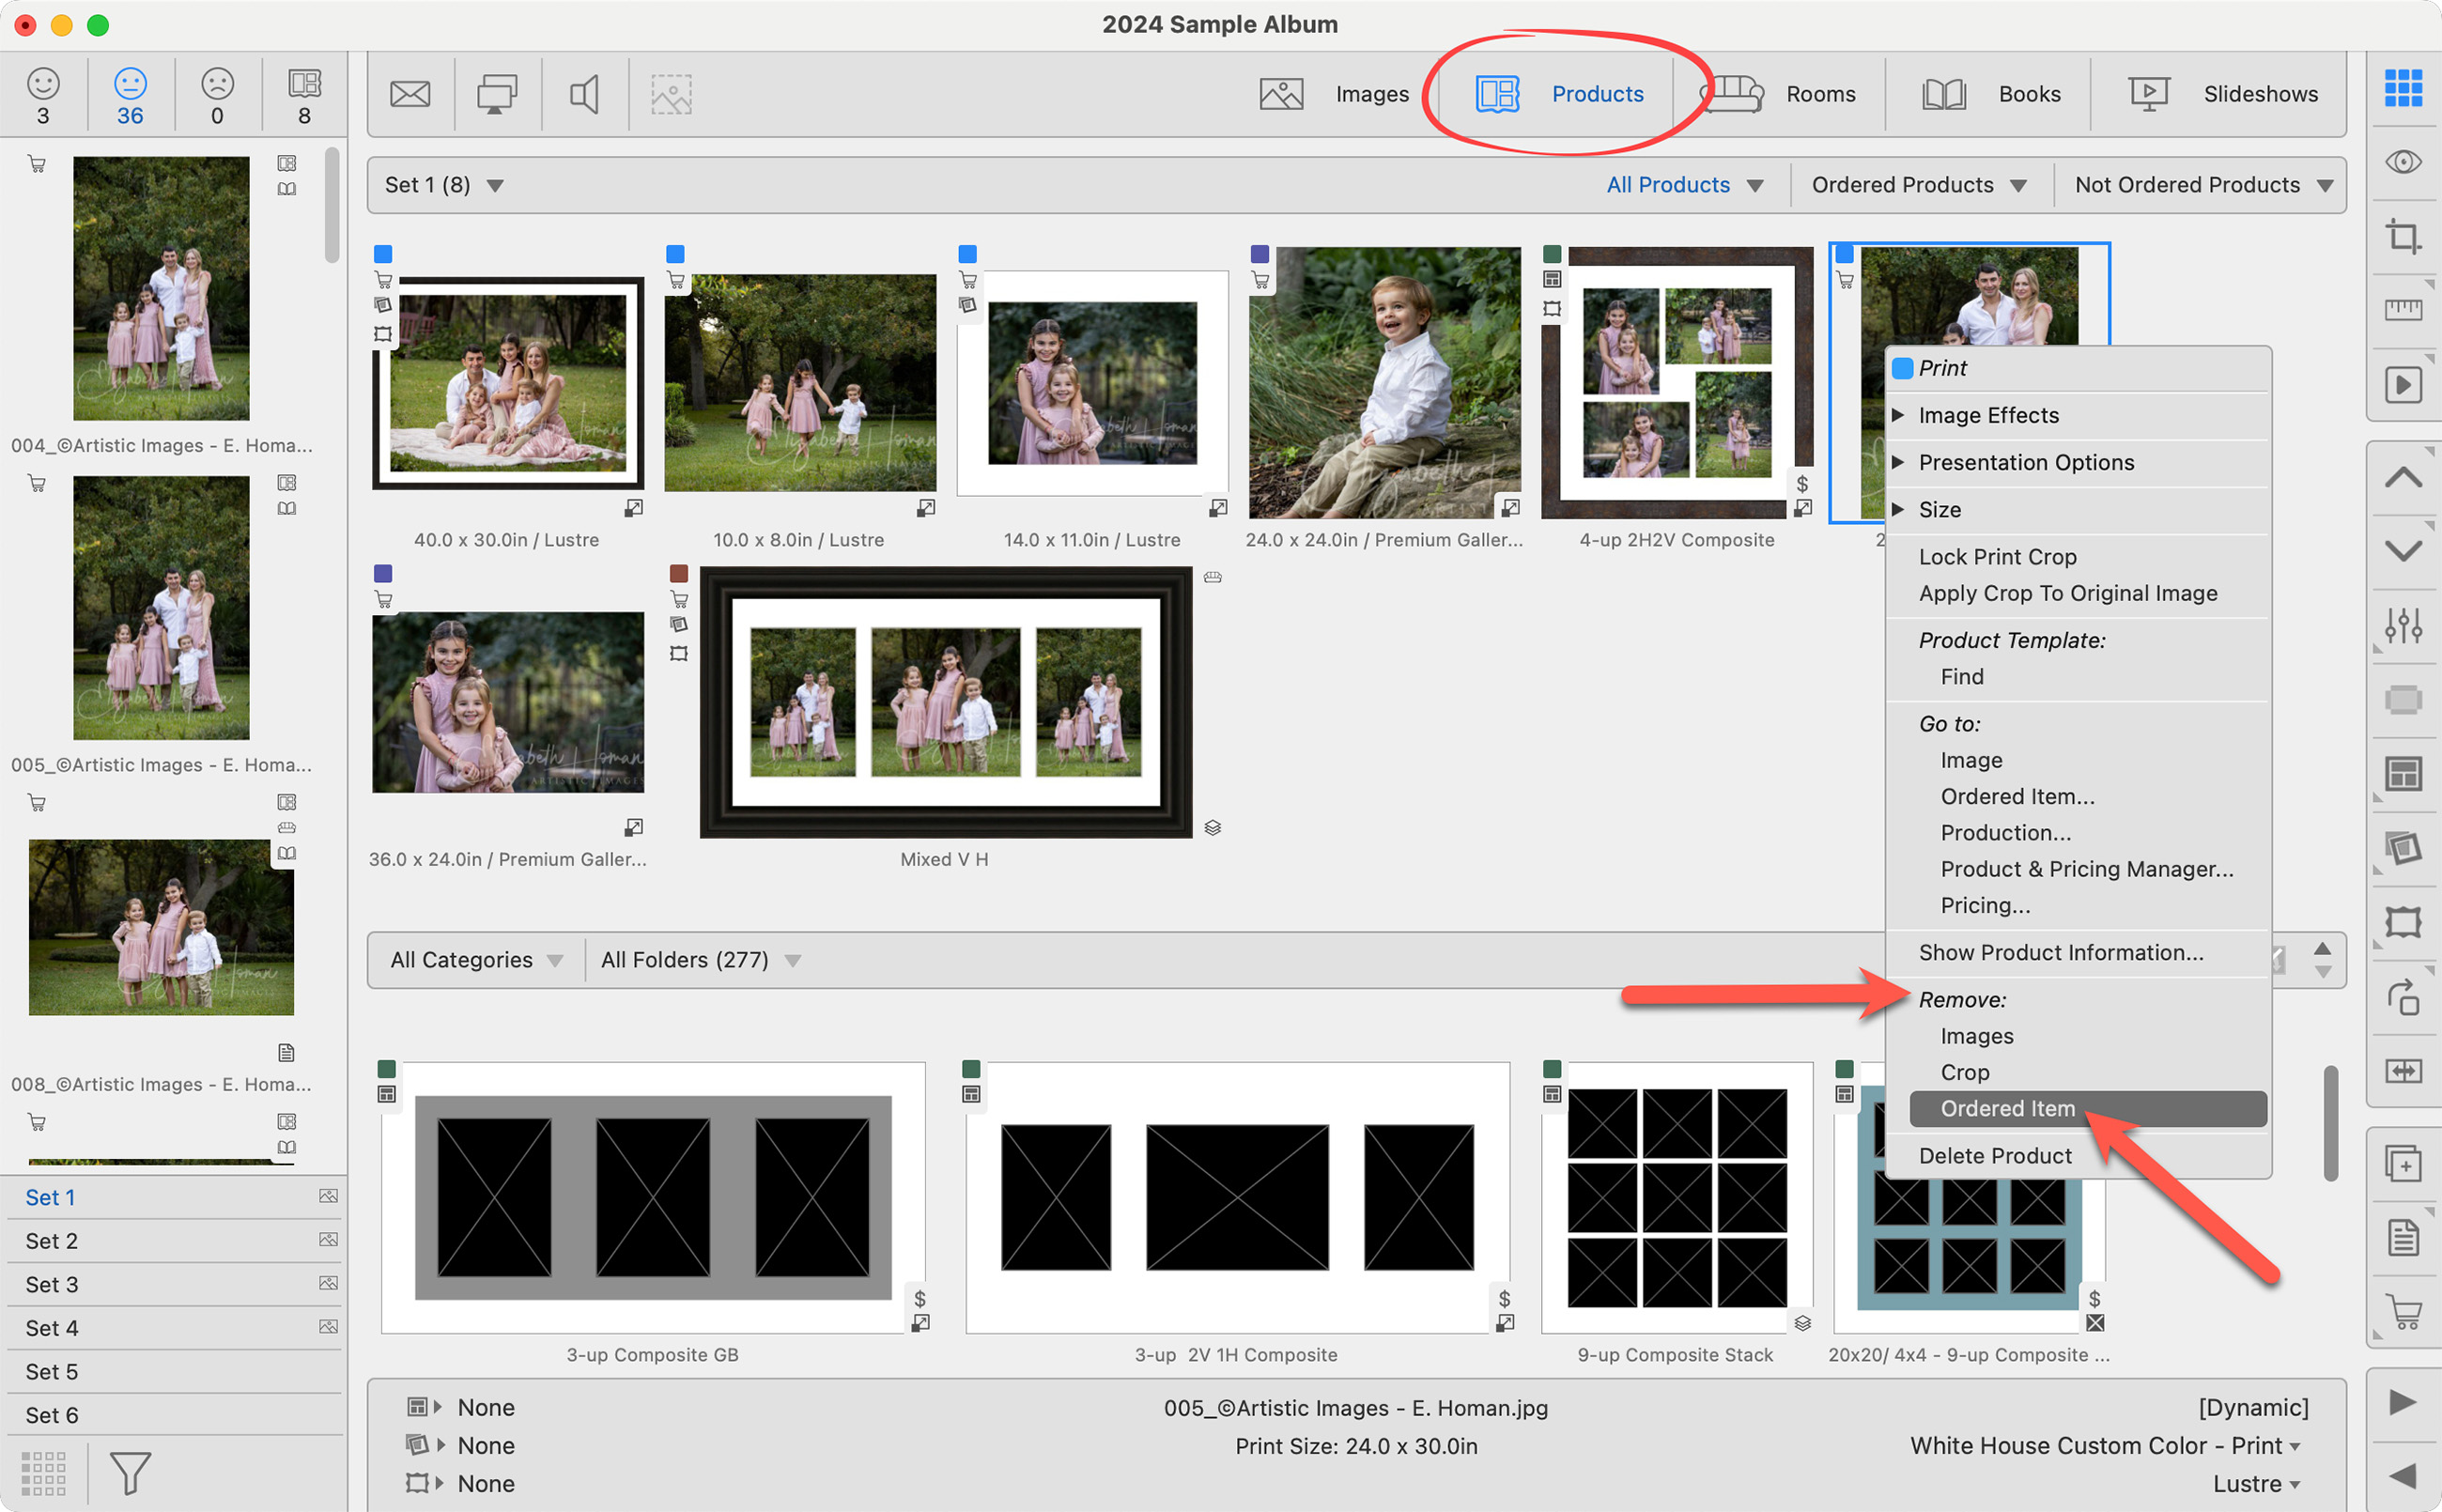Click the envelope email icon
The image size is (2442, 1512).
point(410,94)
